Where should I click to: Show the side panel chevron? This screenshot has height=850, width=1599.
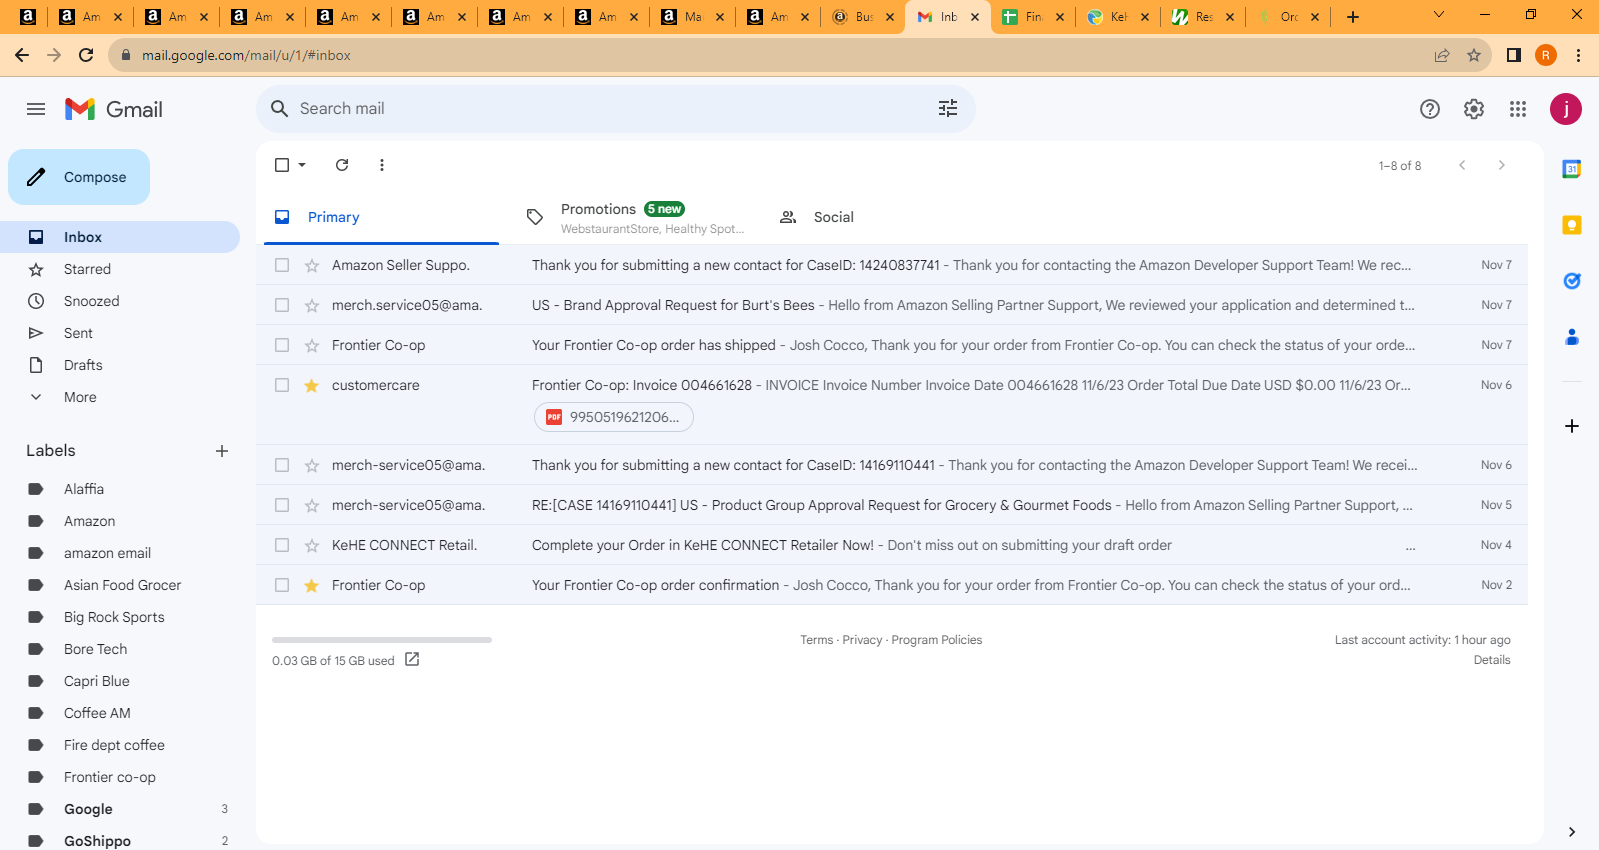1572,832
